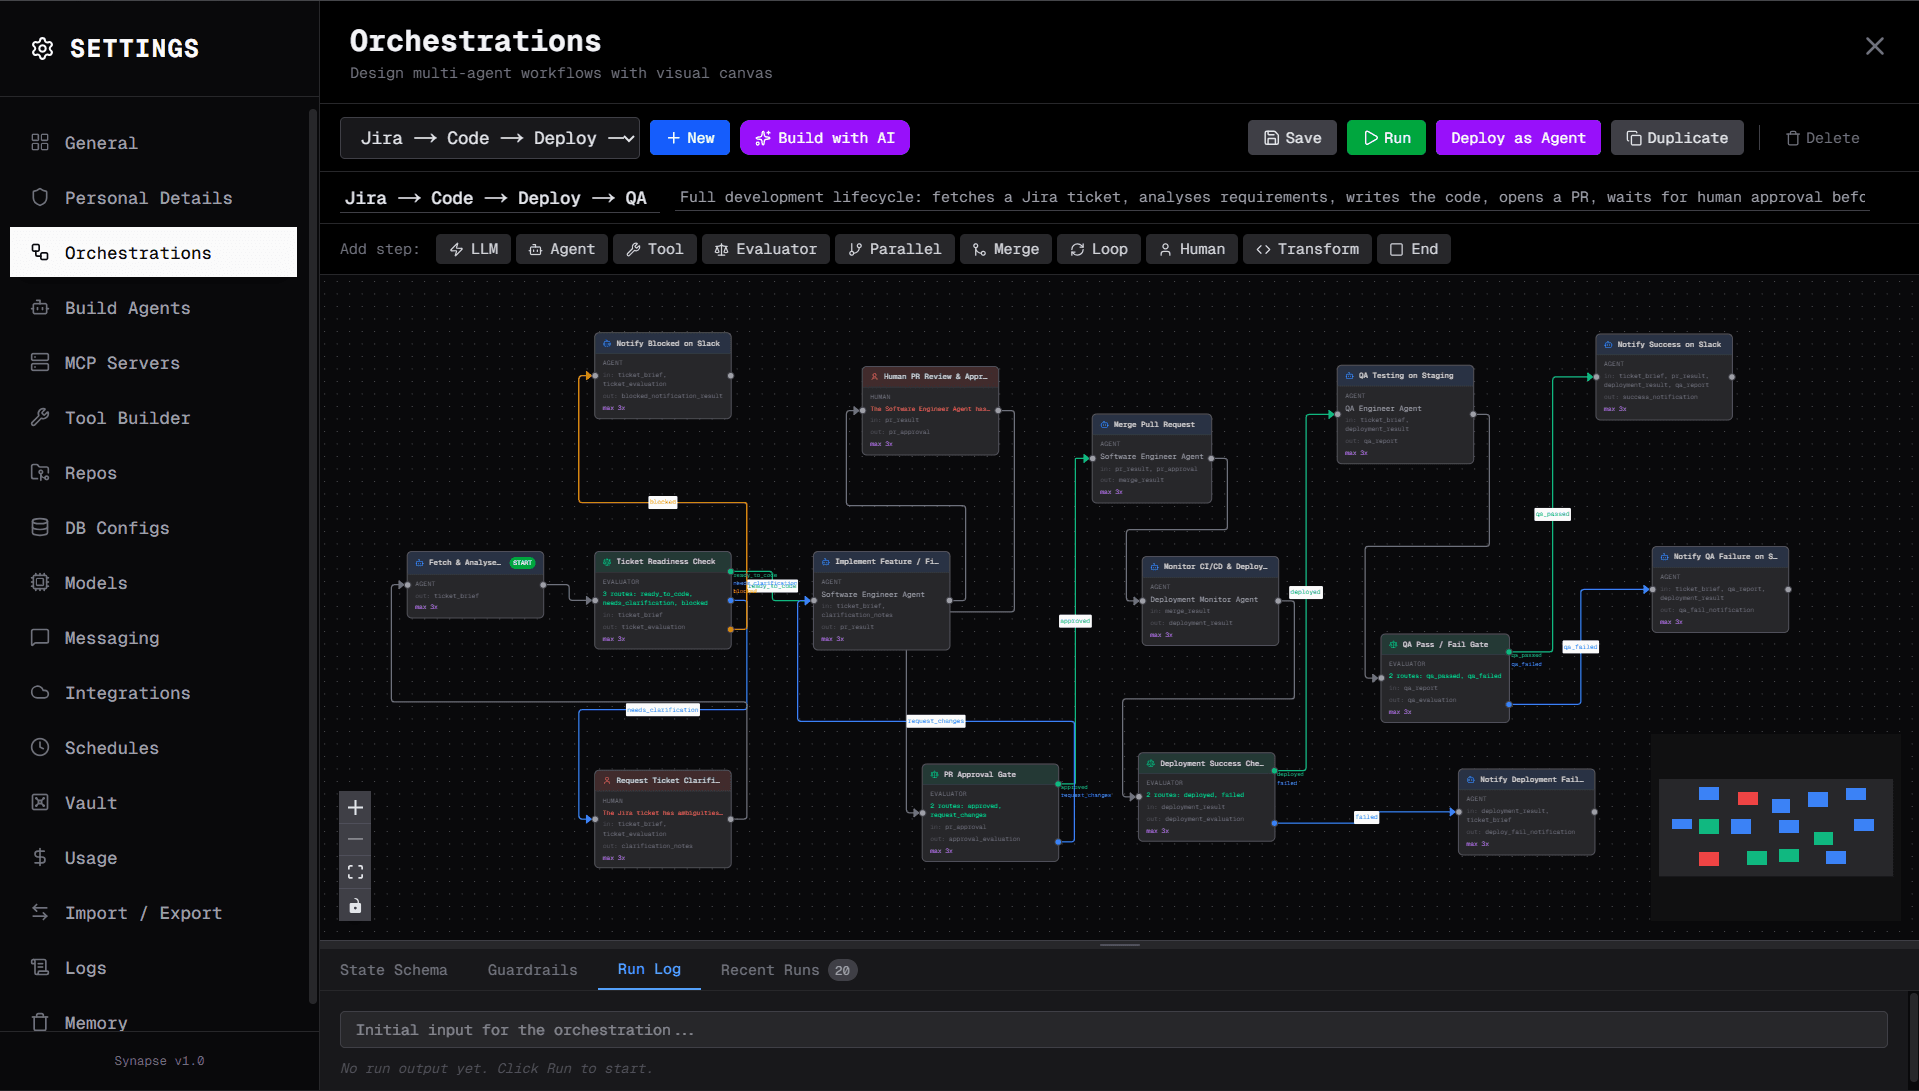Image resolution: width=1919 pixels, height=1091 pixels.
Task: Click the Logs icon in sidebar
Action: pyautogui.click(x=40, y=967)
